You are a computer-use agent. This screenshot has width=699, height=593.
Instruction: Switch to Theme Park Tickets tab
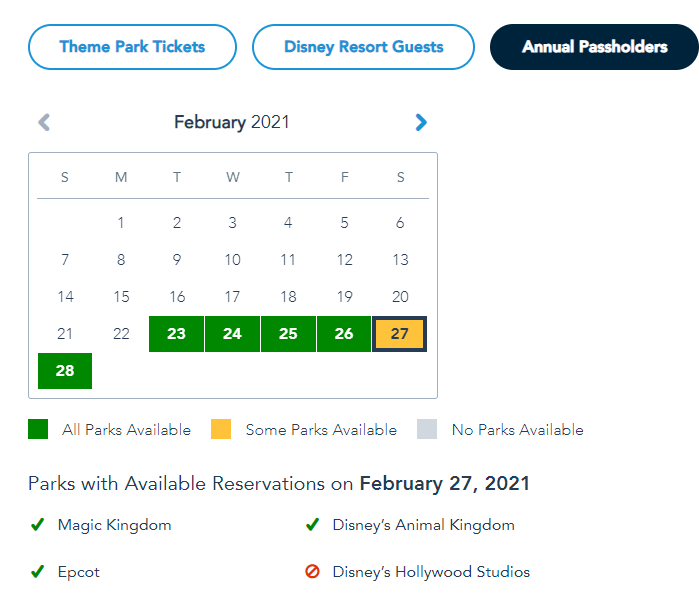pyautogui.click(x=132, y=47)
